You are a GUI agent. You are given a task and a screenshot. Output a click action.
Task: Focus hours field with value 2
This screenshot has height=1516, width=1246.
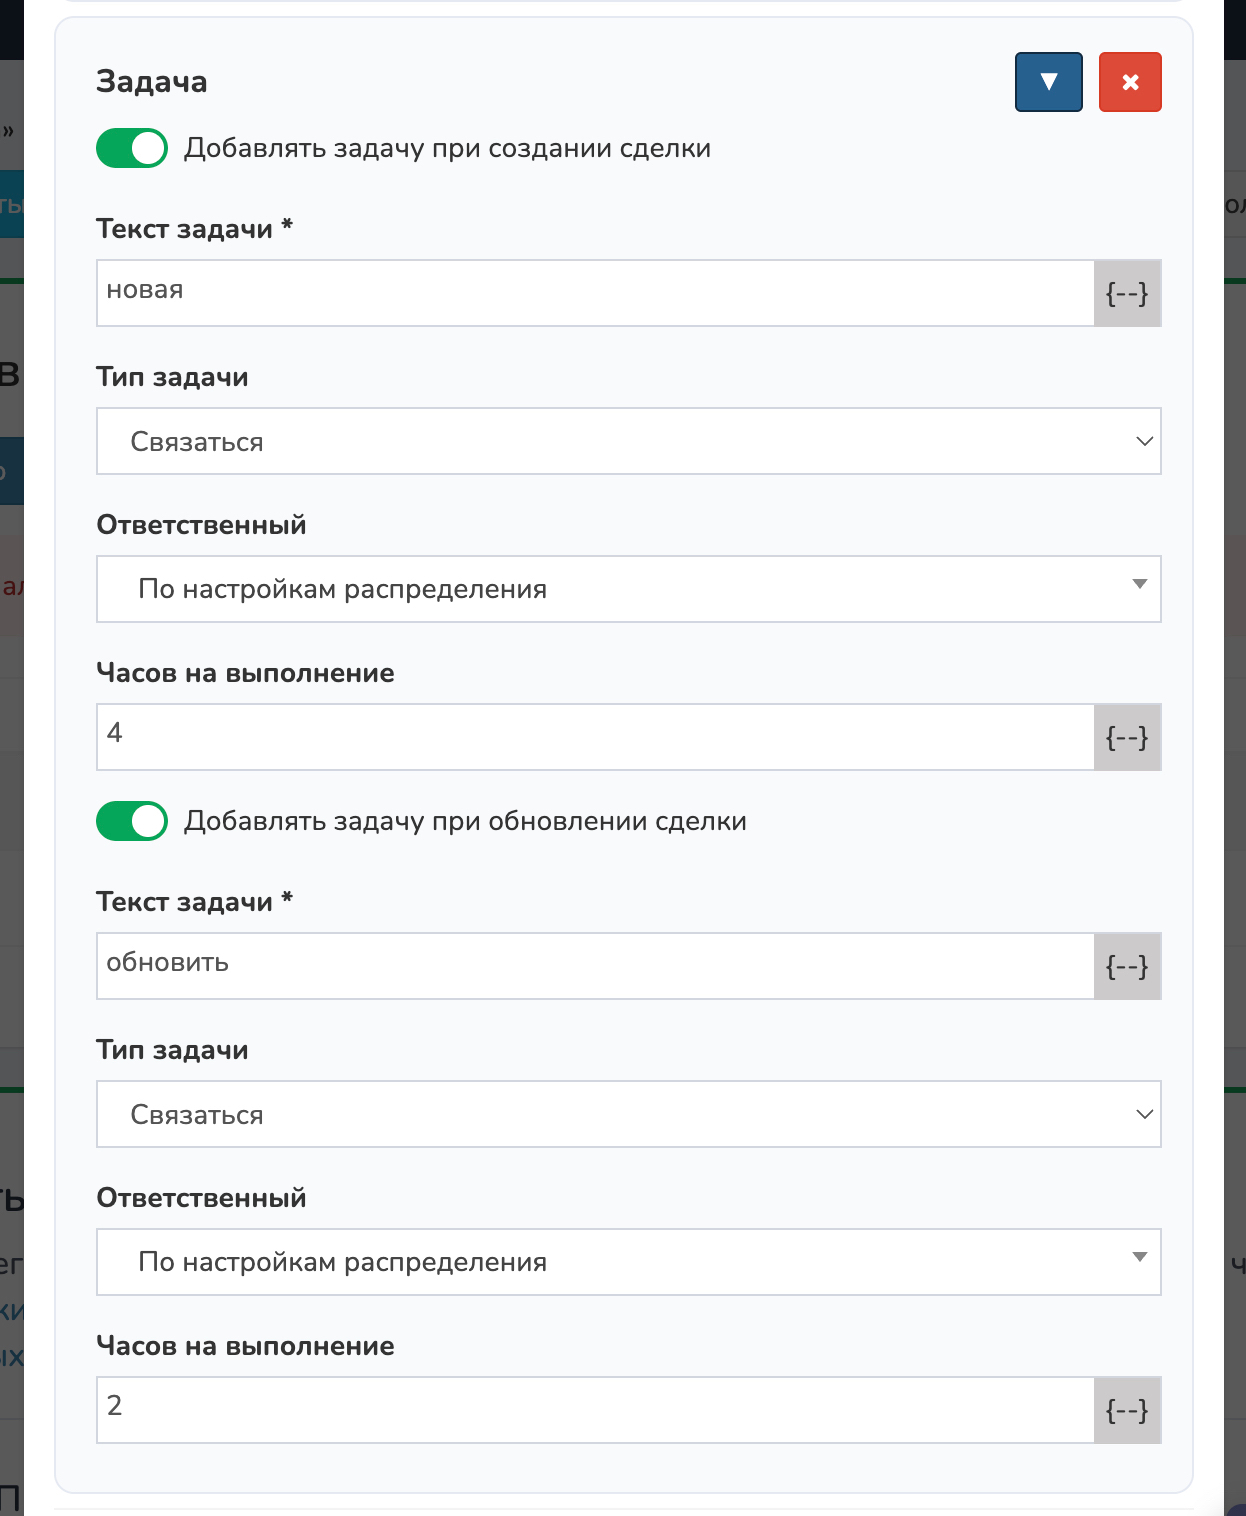595,1411
